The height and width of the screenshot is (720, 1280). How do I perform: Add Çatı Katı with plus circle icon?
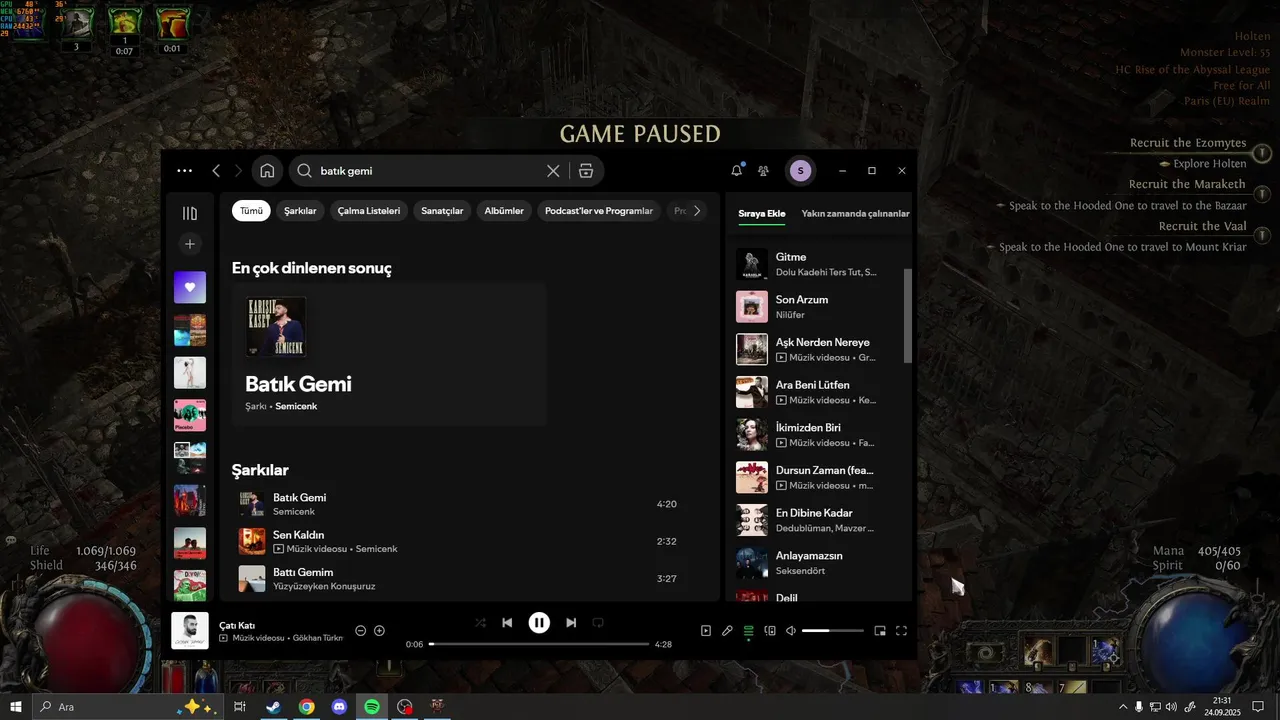click(x=379, y=631)
